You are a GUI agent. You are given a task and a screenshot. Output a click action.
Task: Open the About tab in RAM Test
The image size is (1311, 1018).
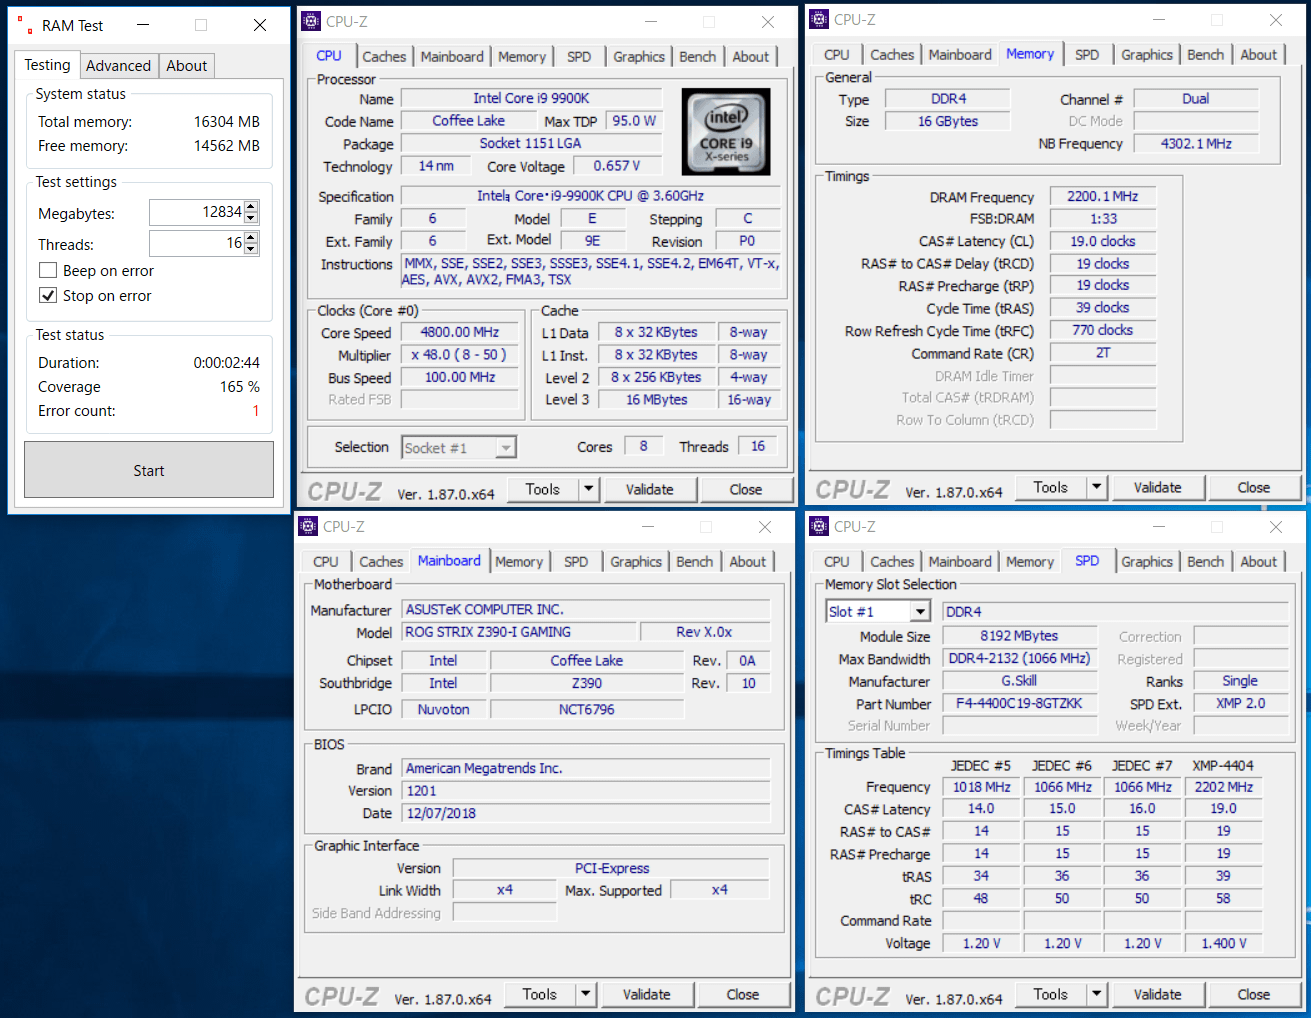186,66
